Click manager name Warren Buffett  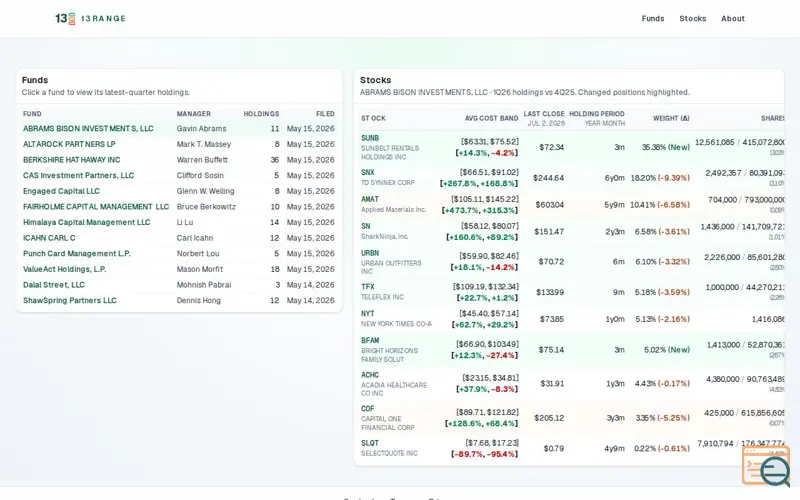pyautogui.click(x=202, y=160)
